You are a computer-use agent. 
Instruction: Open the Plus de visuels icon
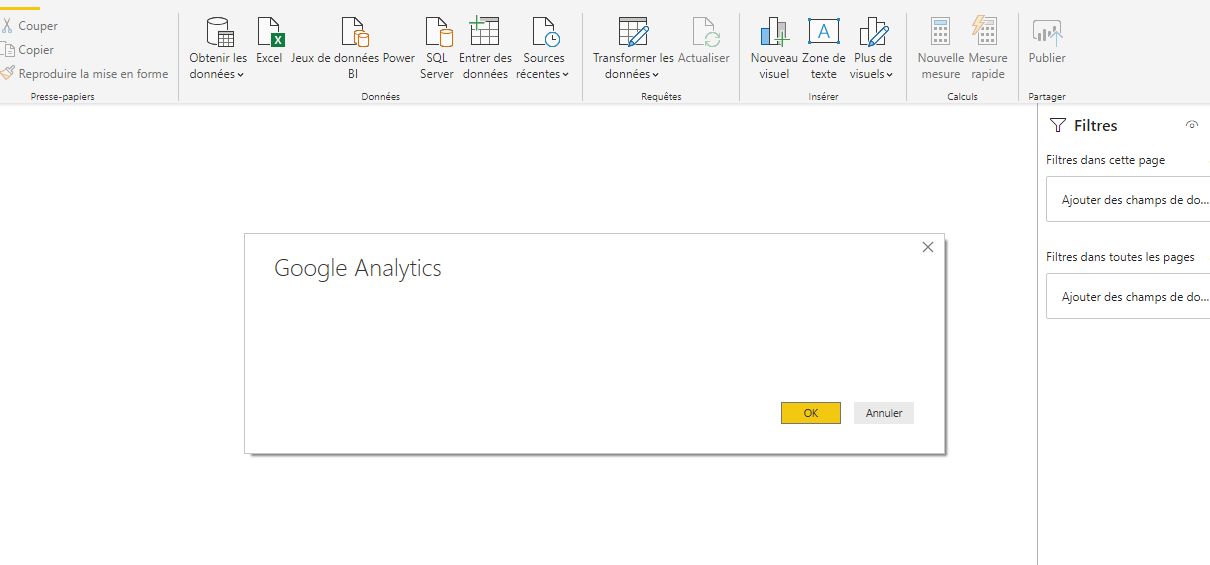tap(873, 32)
